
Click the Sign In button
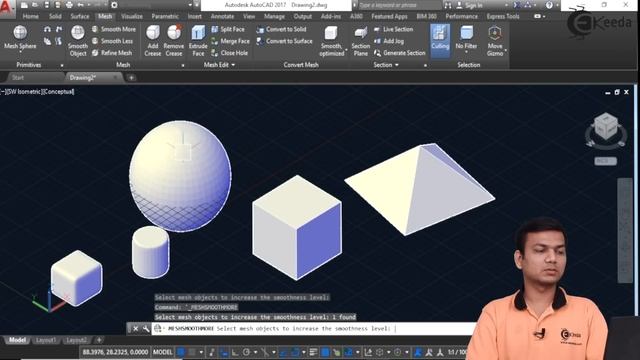(470, 5)
